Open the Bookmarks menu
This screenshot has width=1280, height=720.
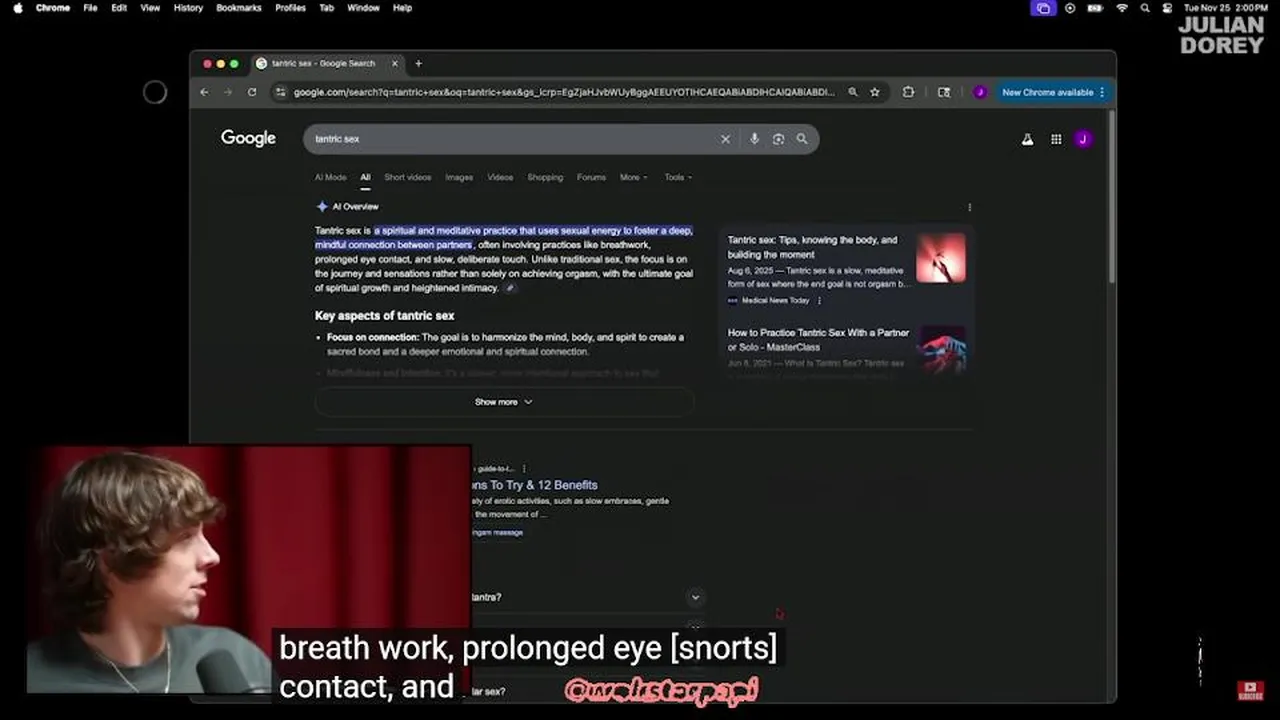coord(239,8)
